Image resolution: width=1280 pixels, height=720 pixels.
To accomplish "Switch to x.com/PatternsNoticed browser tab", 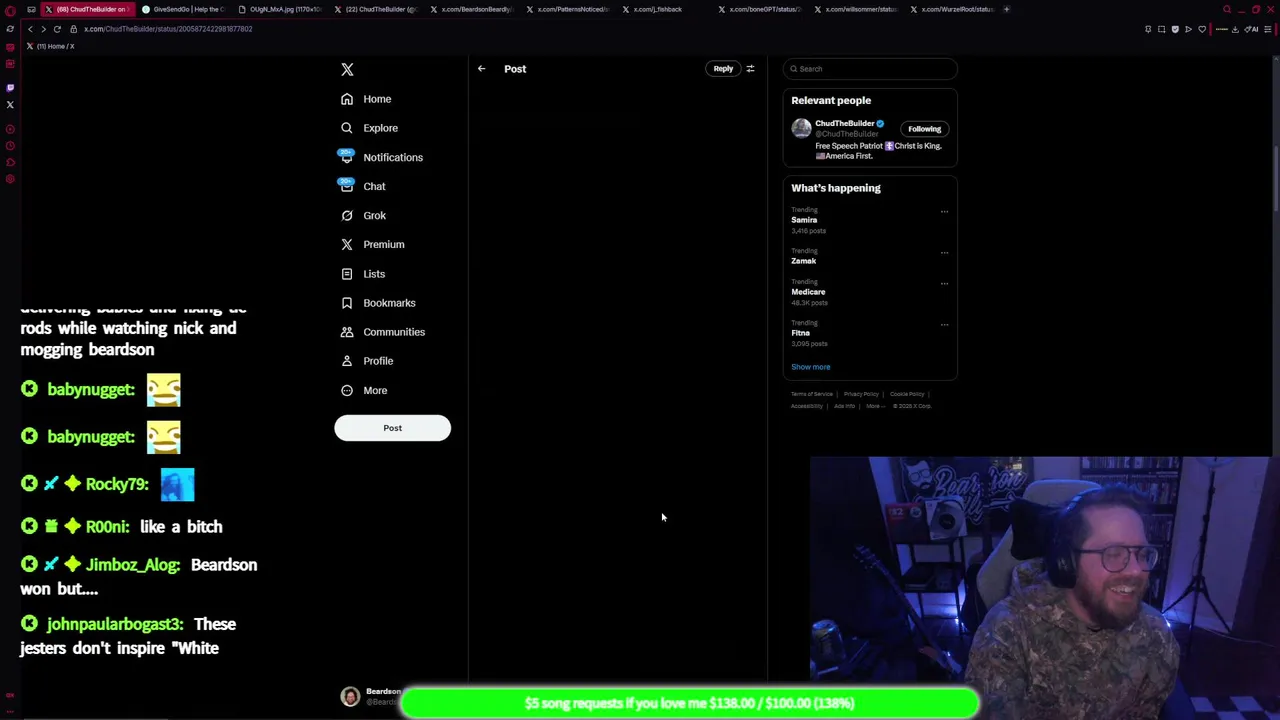I will [567, 9].
